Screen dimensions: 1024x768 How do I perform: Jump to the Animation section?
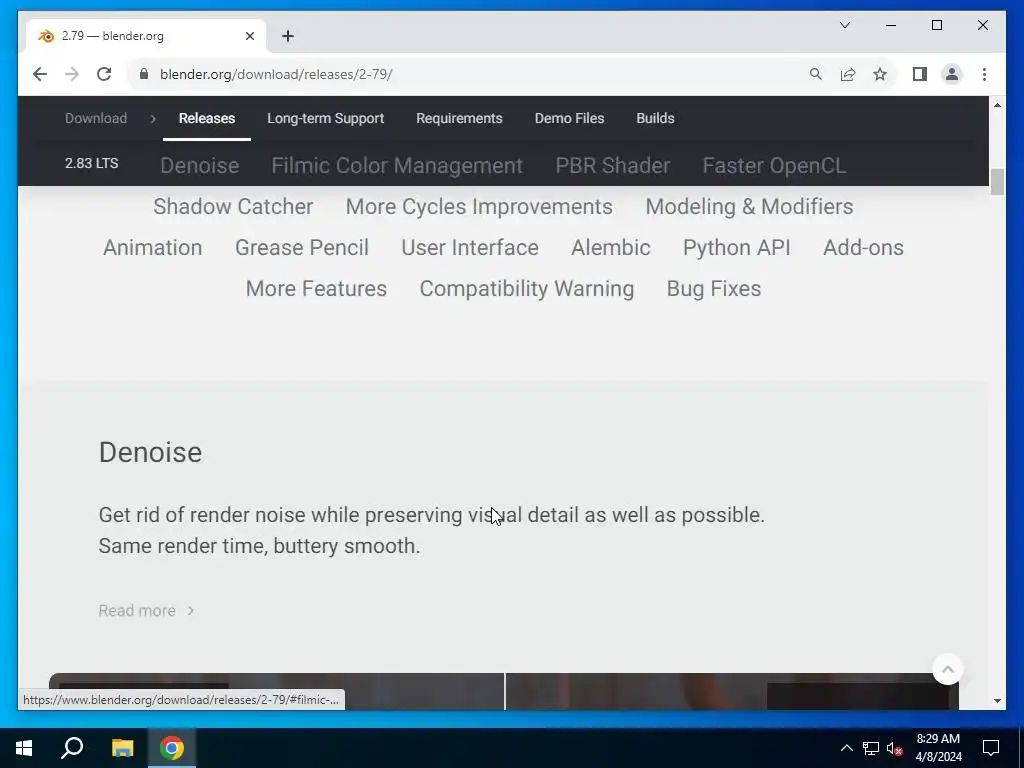point(152,248)
